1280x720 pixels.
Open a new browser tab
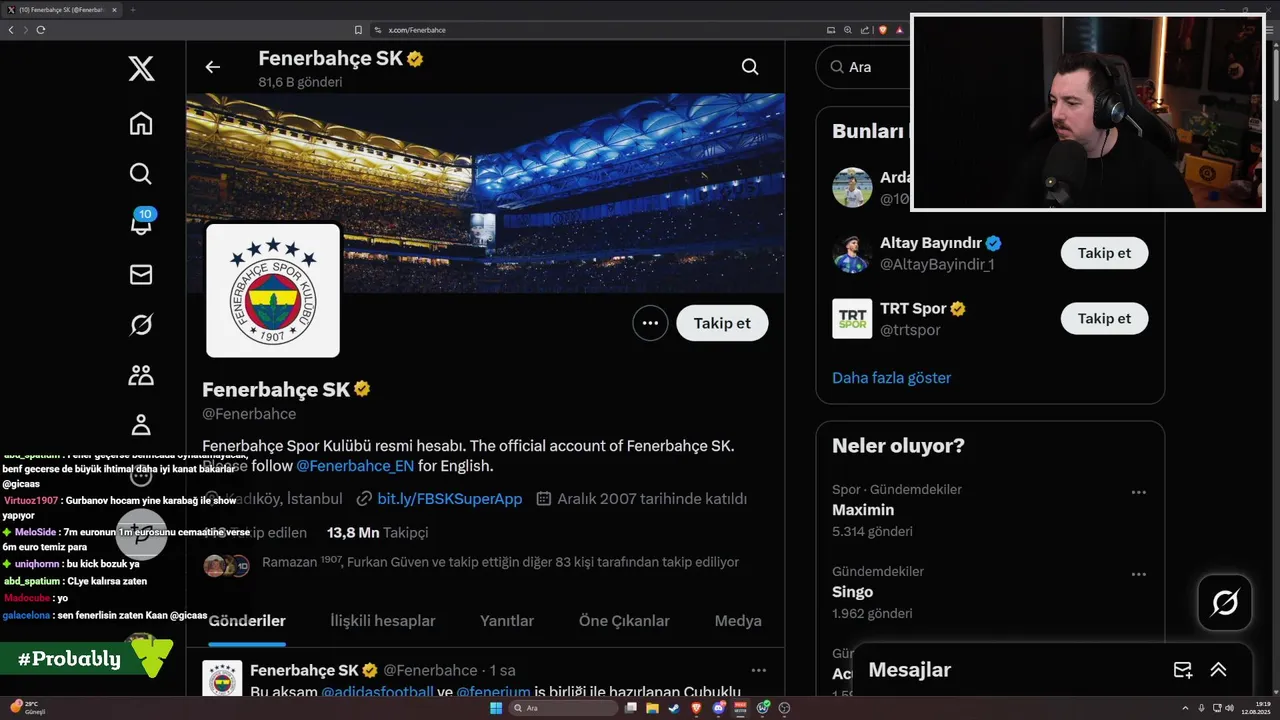tap(133, 10)
